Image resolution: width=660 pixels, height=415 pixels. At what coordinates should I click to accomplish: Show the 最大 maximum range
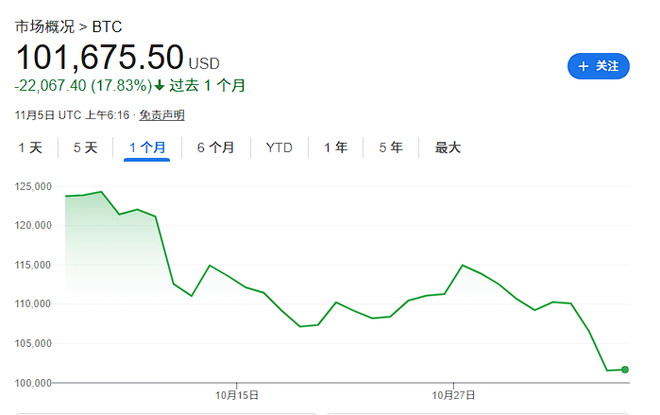coord(447,148)
